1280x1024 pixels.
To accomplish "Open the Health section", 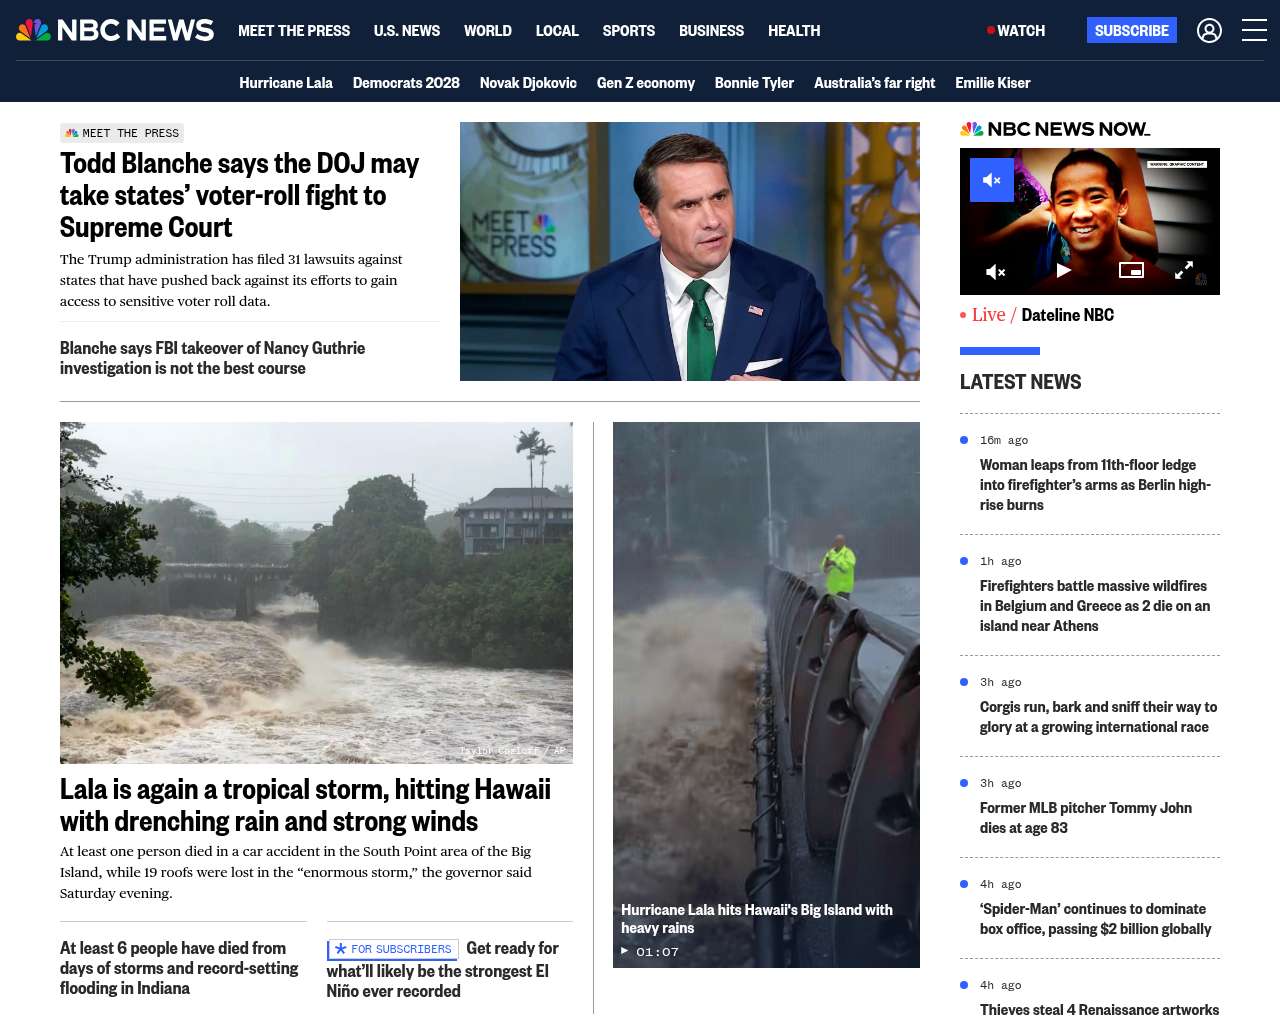I will pos(794,31).
